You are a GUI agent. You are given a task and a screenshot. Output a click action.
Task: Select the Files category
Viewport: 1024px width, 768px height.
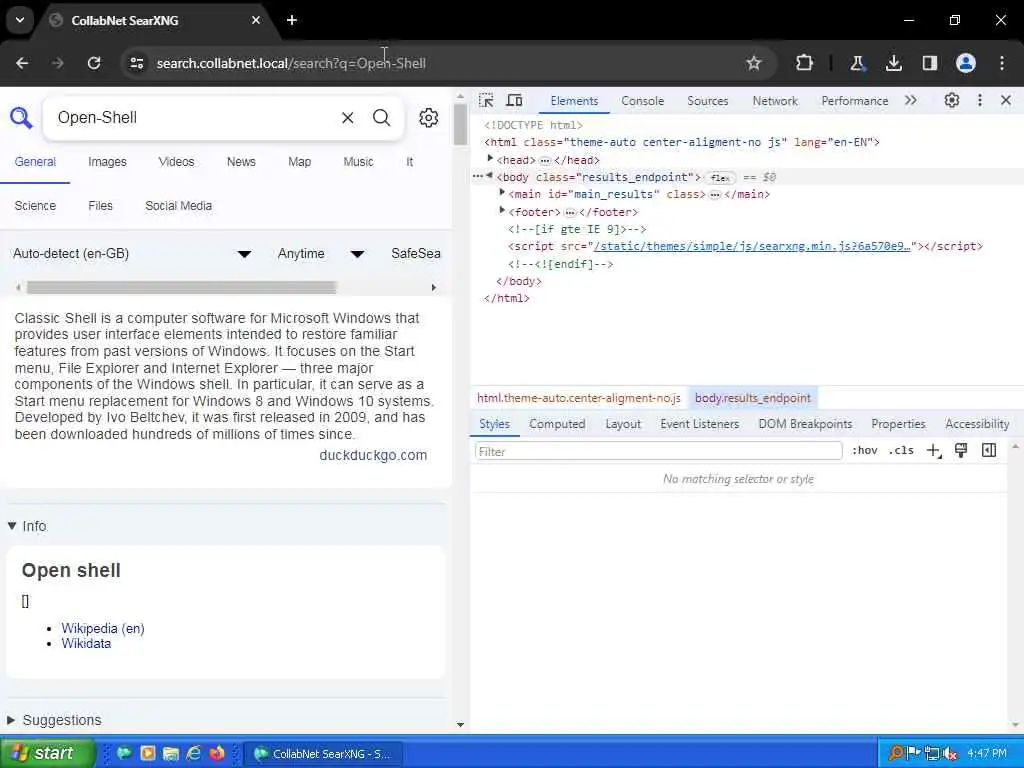click(101, 206)
